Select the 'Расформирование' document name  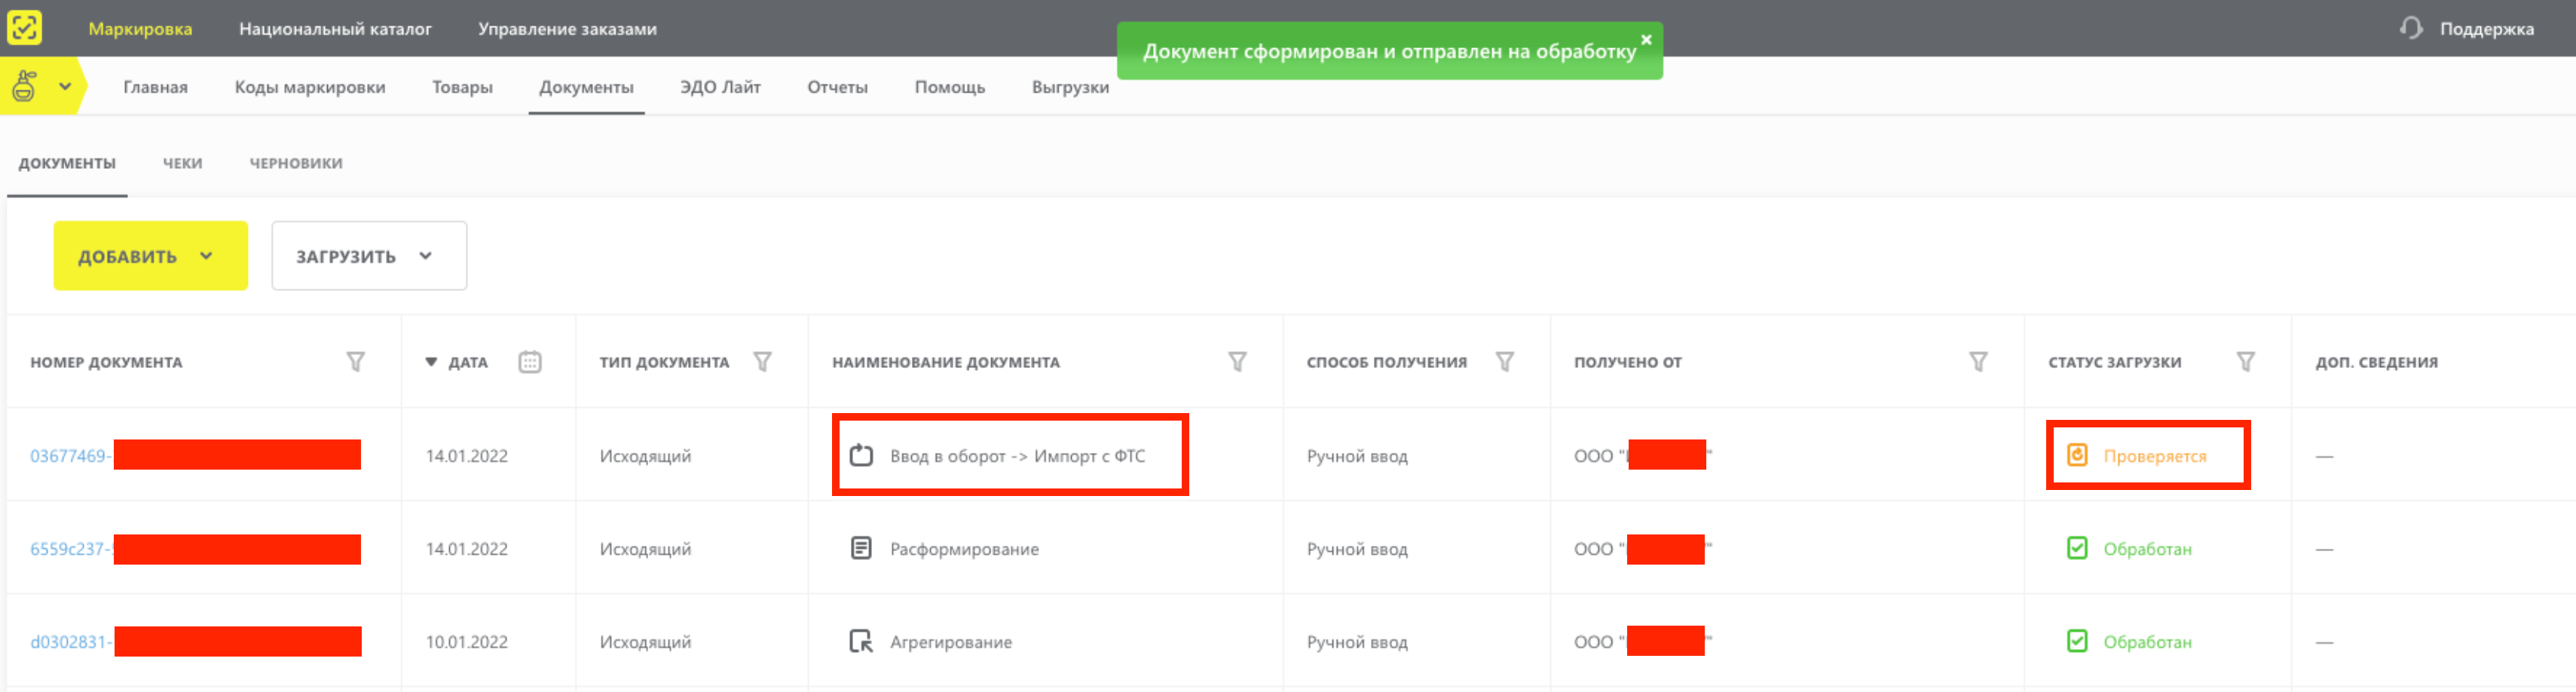pos(964,549)
